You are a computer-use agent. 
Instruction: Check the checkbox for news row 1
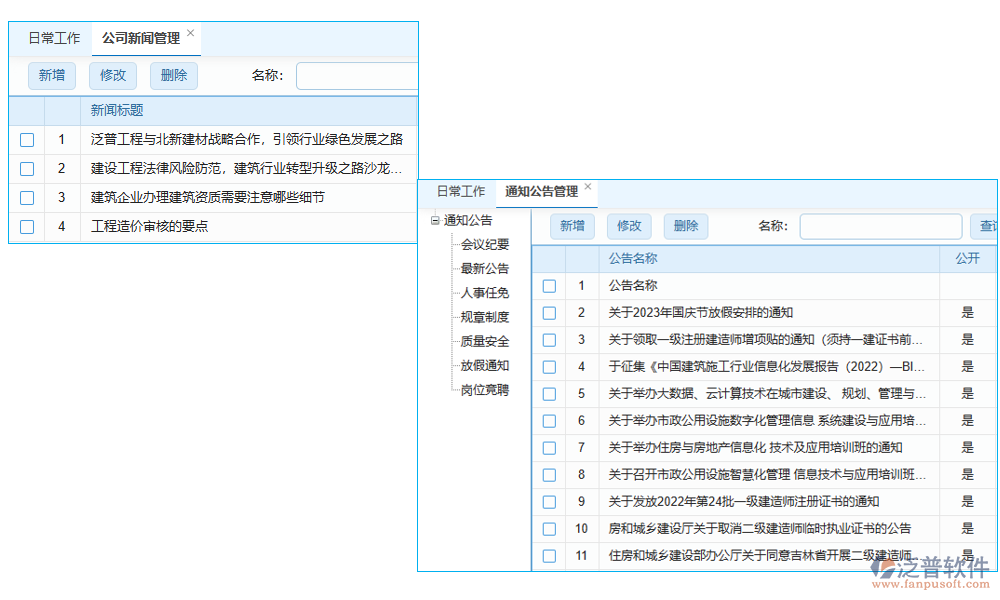[x=26, y=139]
